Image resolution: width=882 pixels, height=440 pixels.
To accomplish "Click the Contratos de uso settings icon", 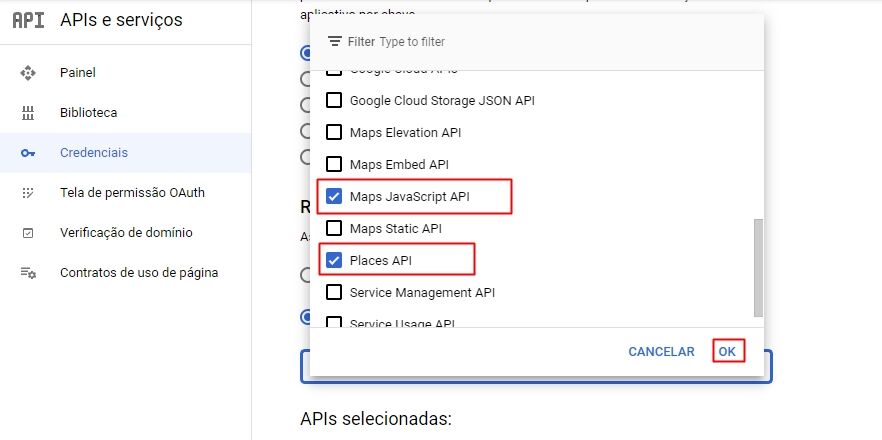I will (28, 273).
